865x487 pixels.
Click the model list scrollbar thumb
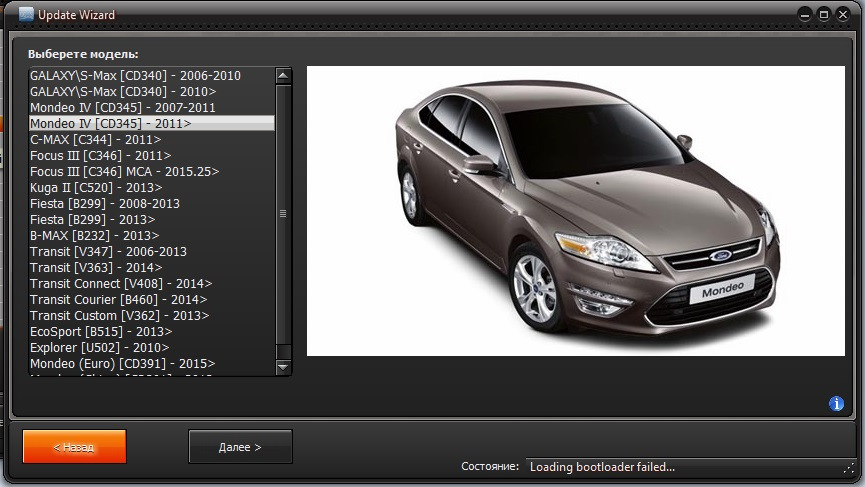point(283,213)
